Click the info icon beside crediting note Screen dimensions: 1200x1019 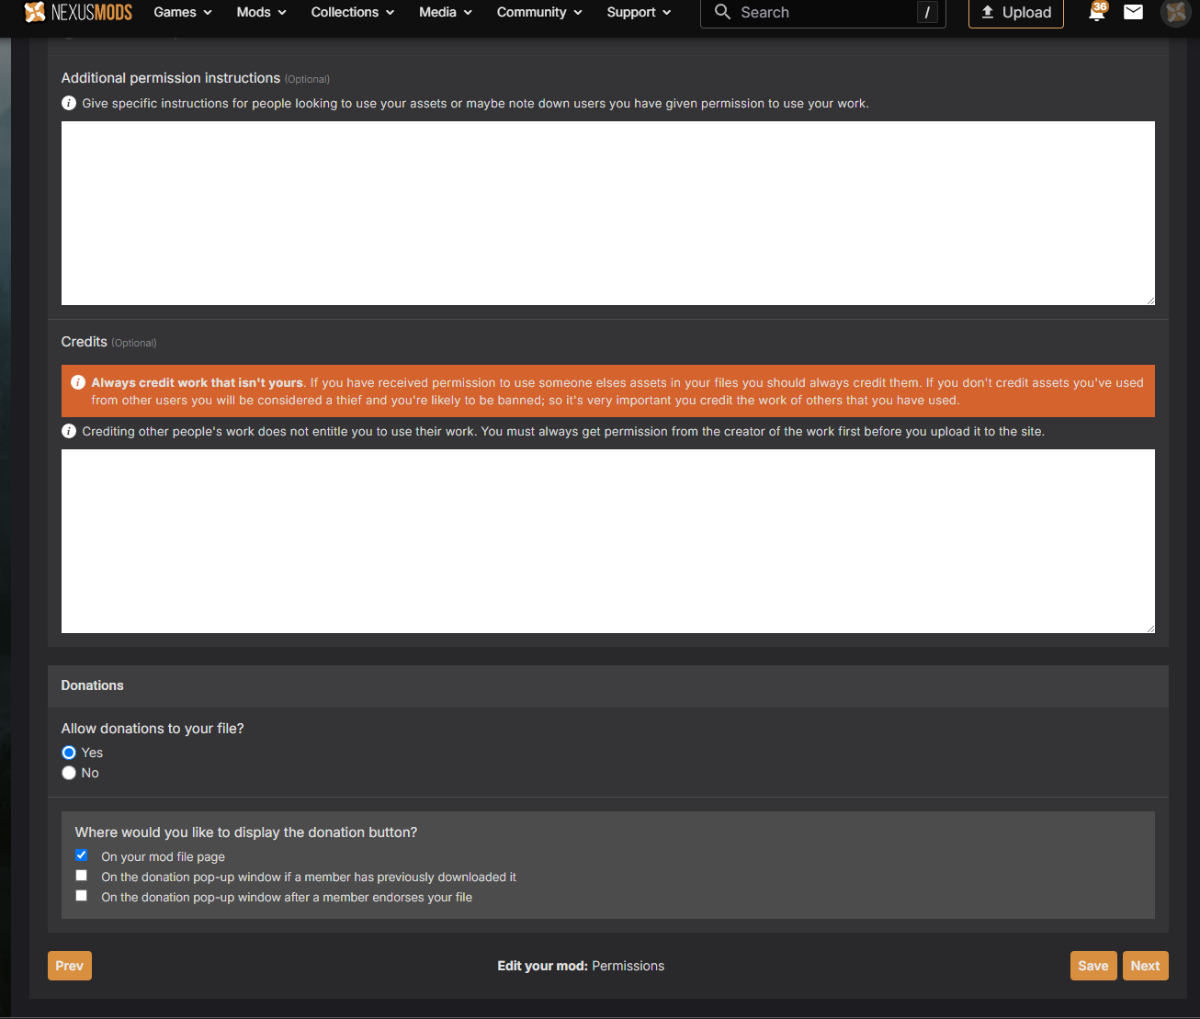point(69,431)
